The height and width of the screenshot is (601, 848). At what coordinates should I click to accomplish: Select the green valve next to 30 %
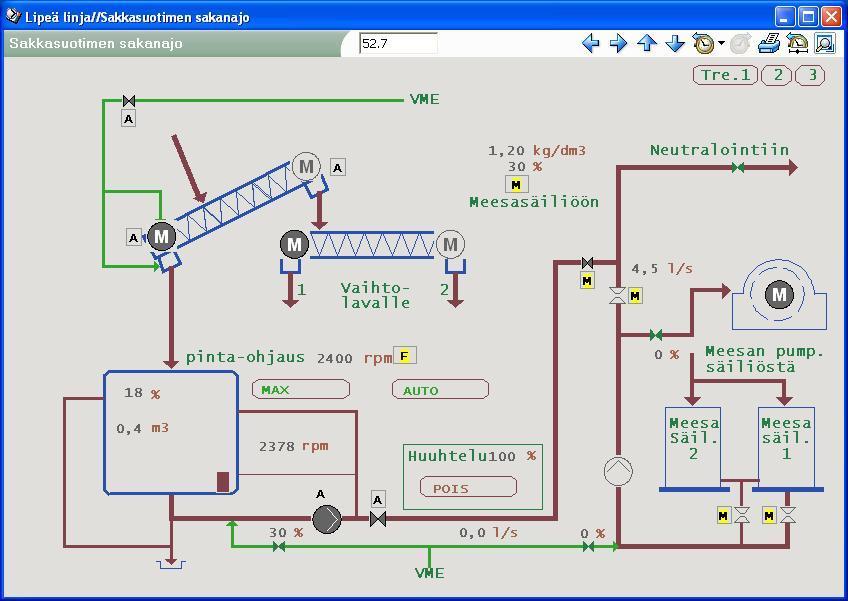pos(279,547)
